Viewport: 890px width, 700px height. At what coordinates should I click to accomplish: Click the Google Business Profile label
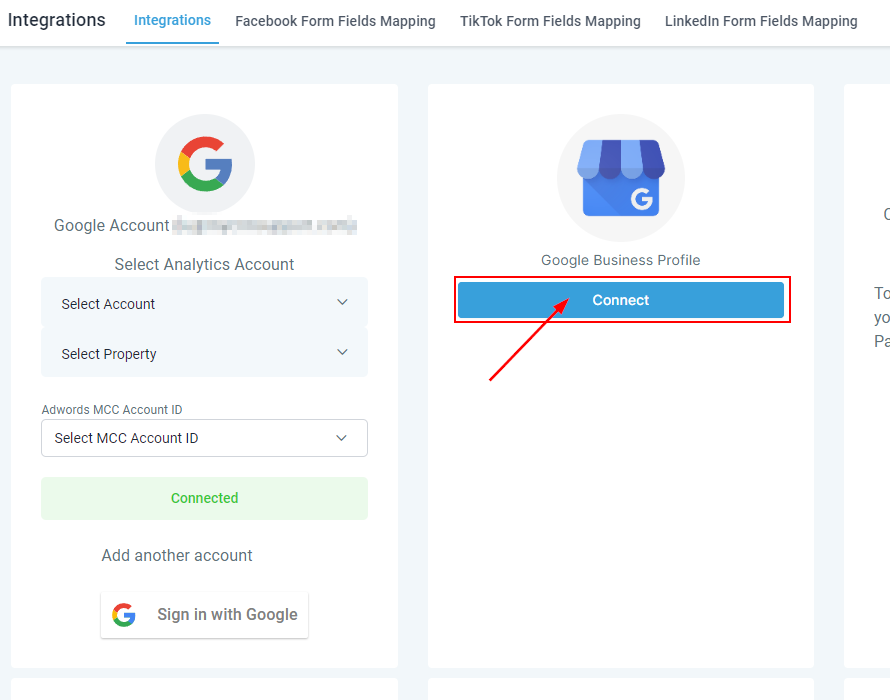click(620, 260)
